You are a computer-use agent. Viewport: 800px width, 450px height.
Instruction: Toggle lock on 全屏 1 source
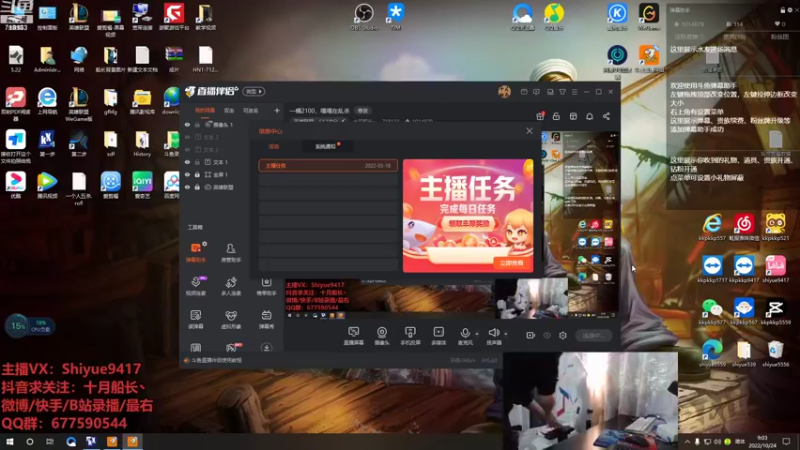197,174
